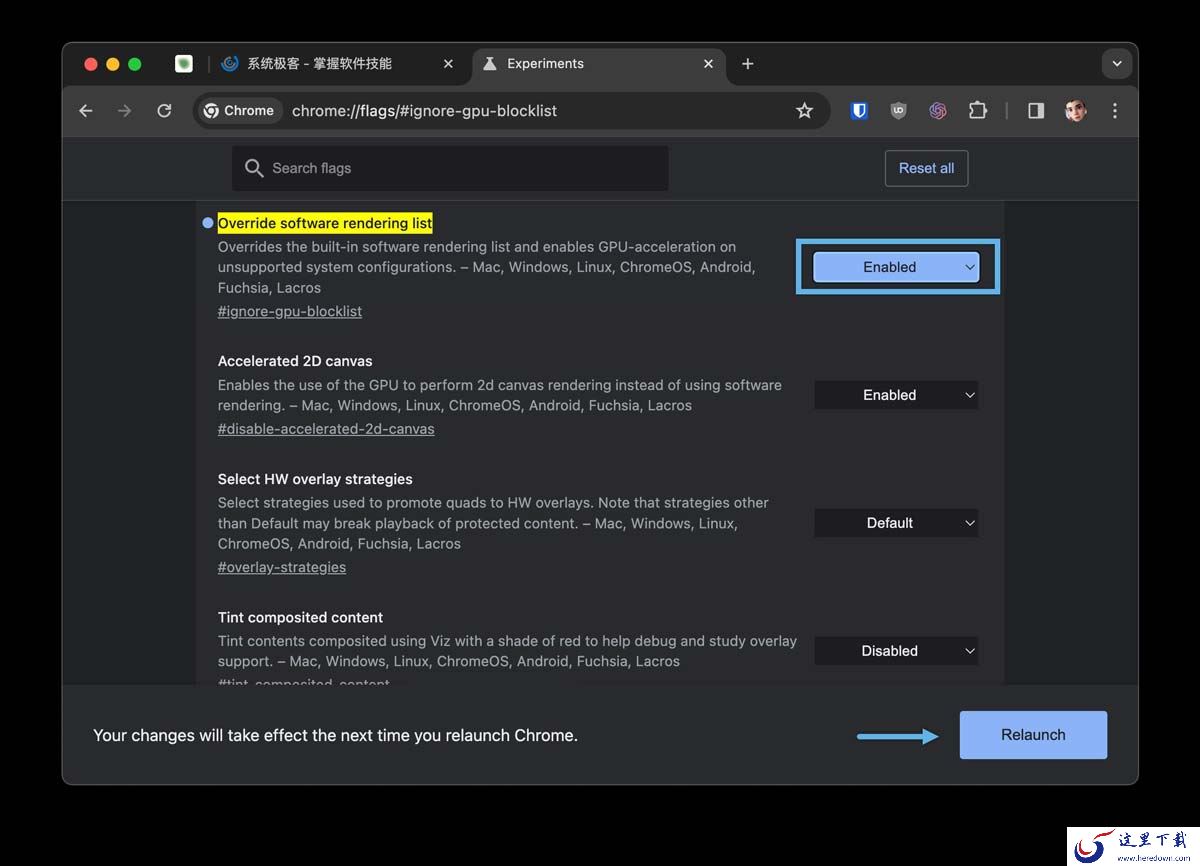1200x866 pixels.
Task: Open Tint composited content Disabled dropdown
Action: (896, 651)
